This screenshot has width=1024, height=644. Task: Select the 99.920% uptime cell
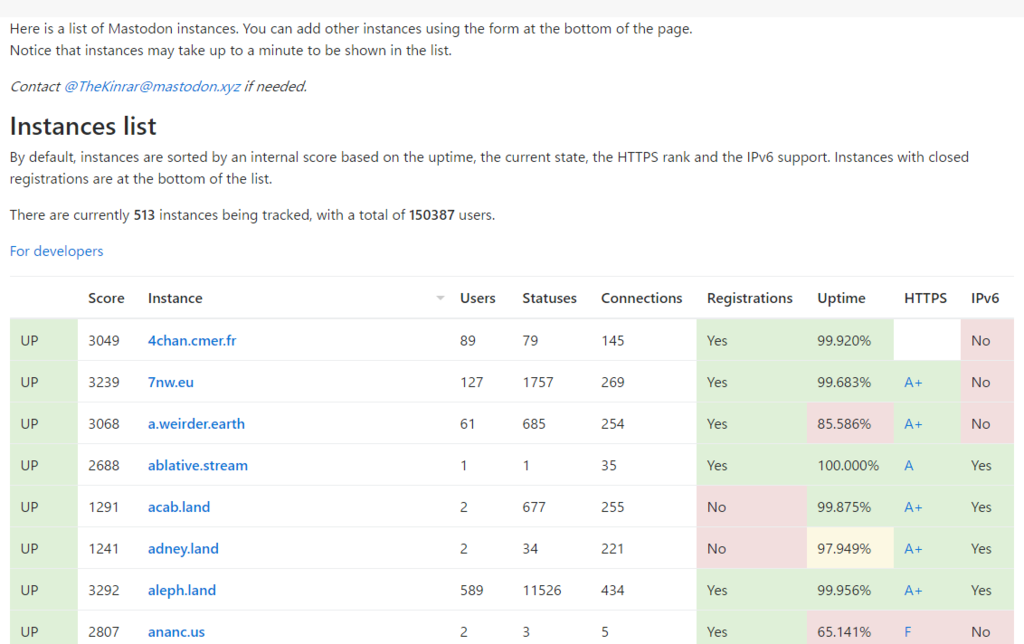[x=850, y=340]
